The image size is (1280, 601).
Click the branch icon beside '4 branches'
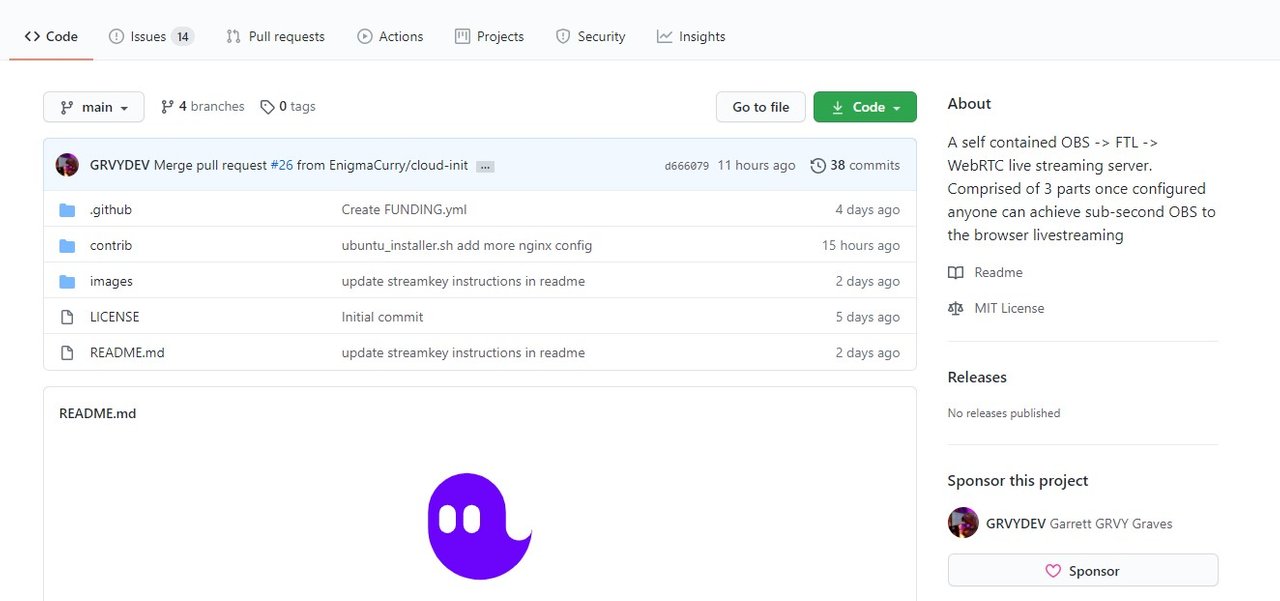click(x=168, y=107)
